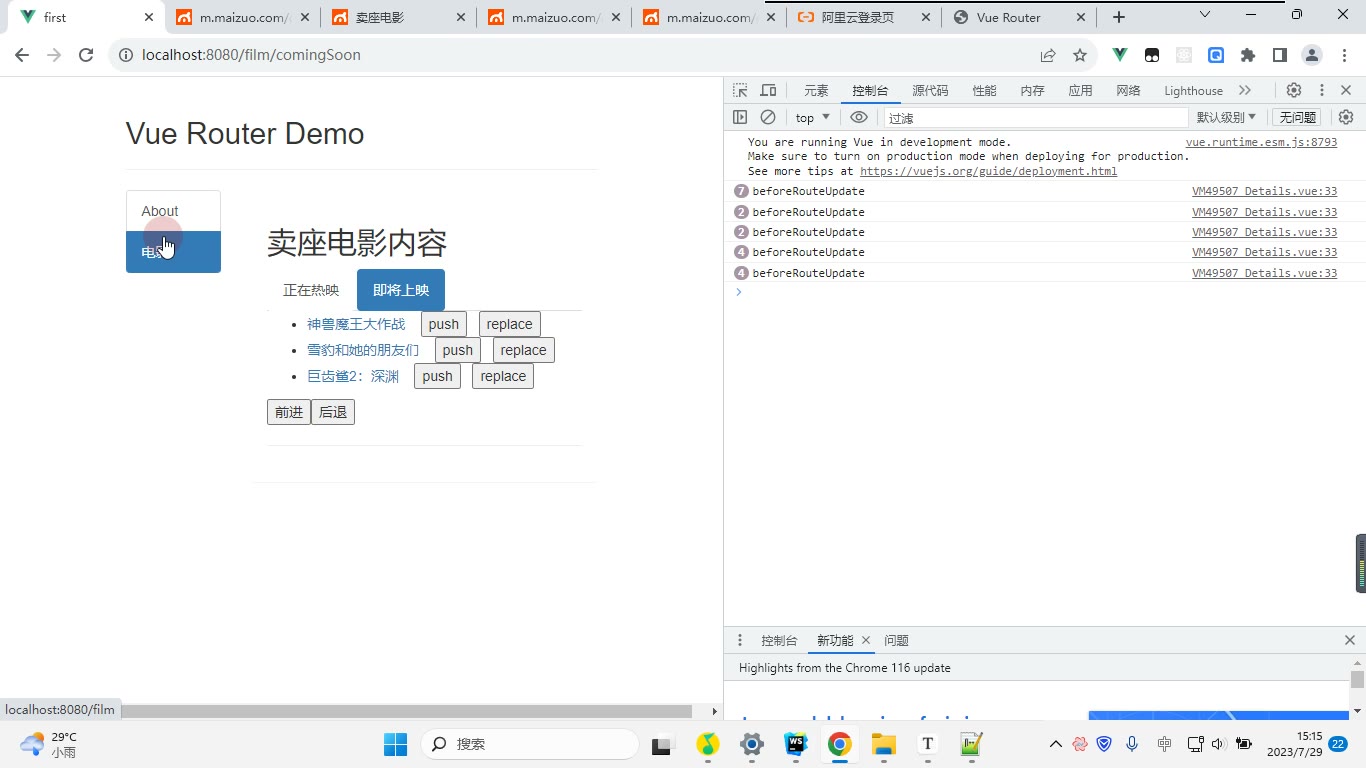Open WebStorm from the taskbar
Viewport: 1366px width, 768px height.
point(796,744)
